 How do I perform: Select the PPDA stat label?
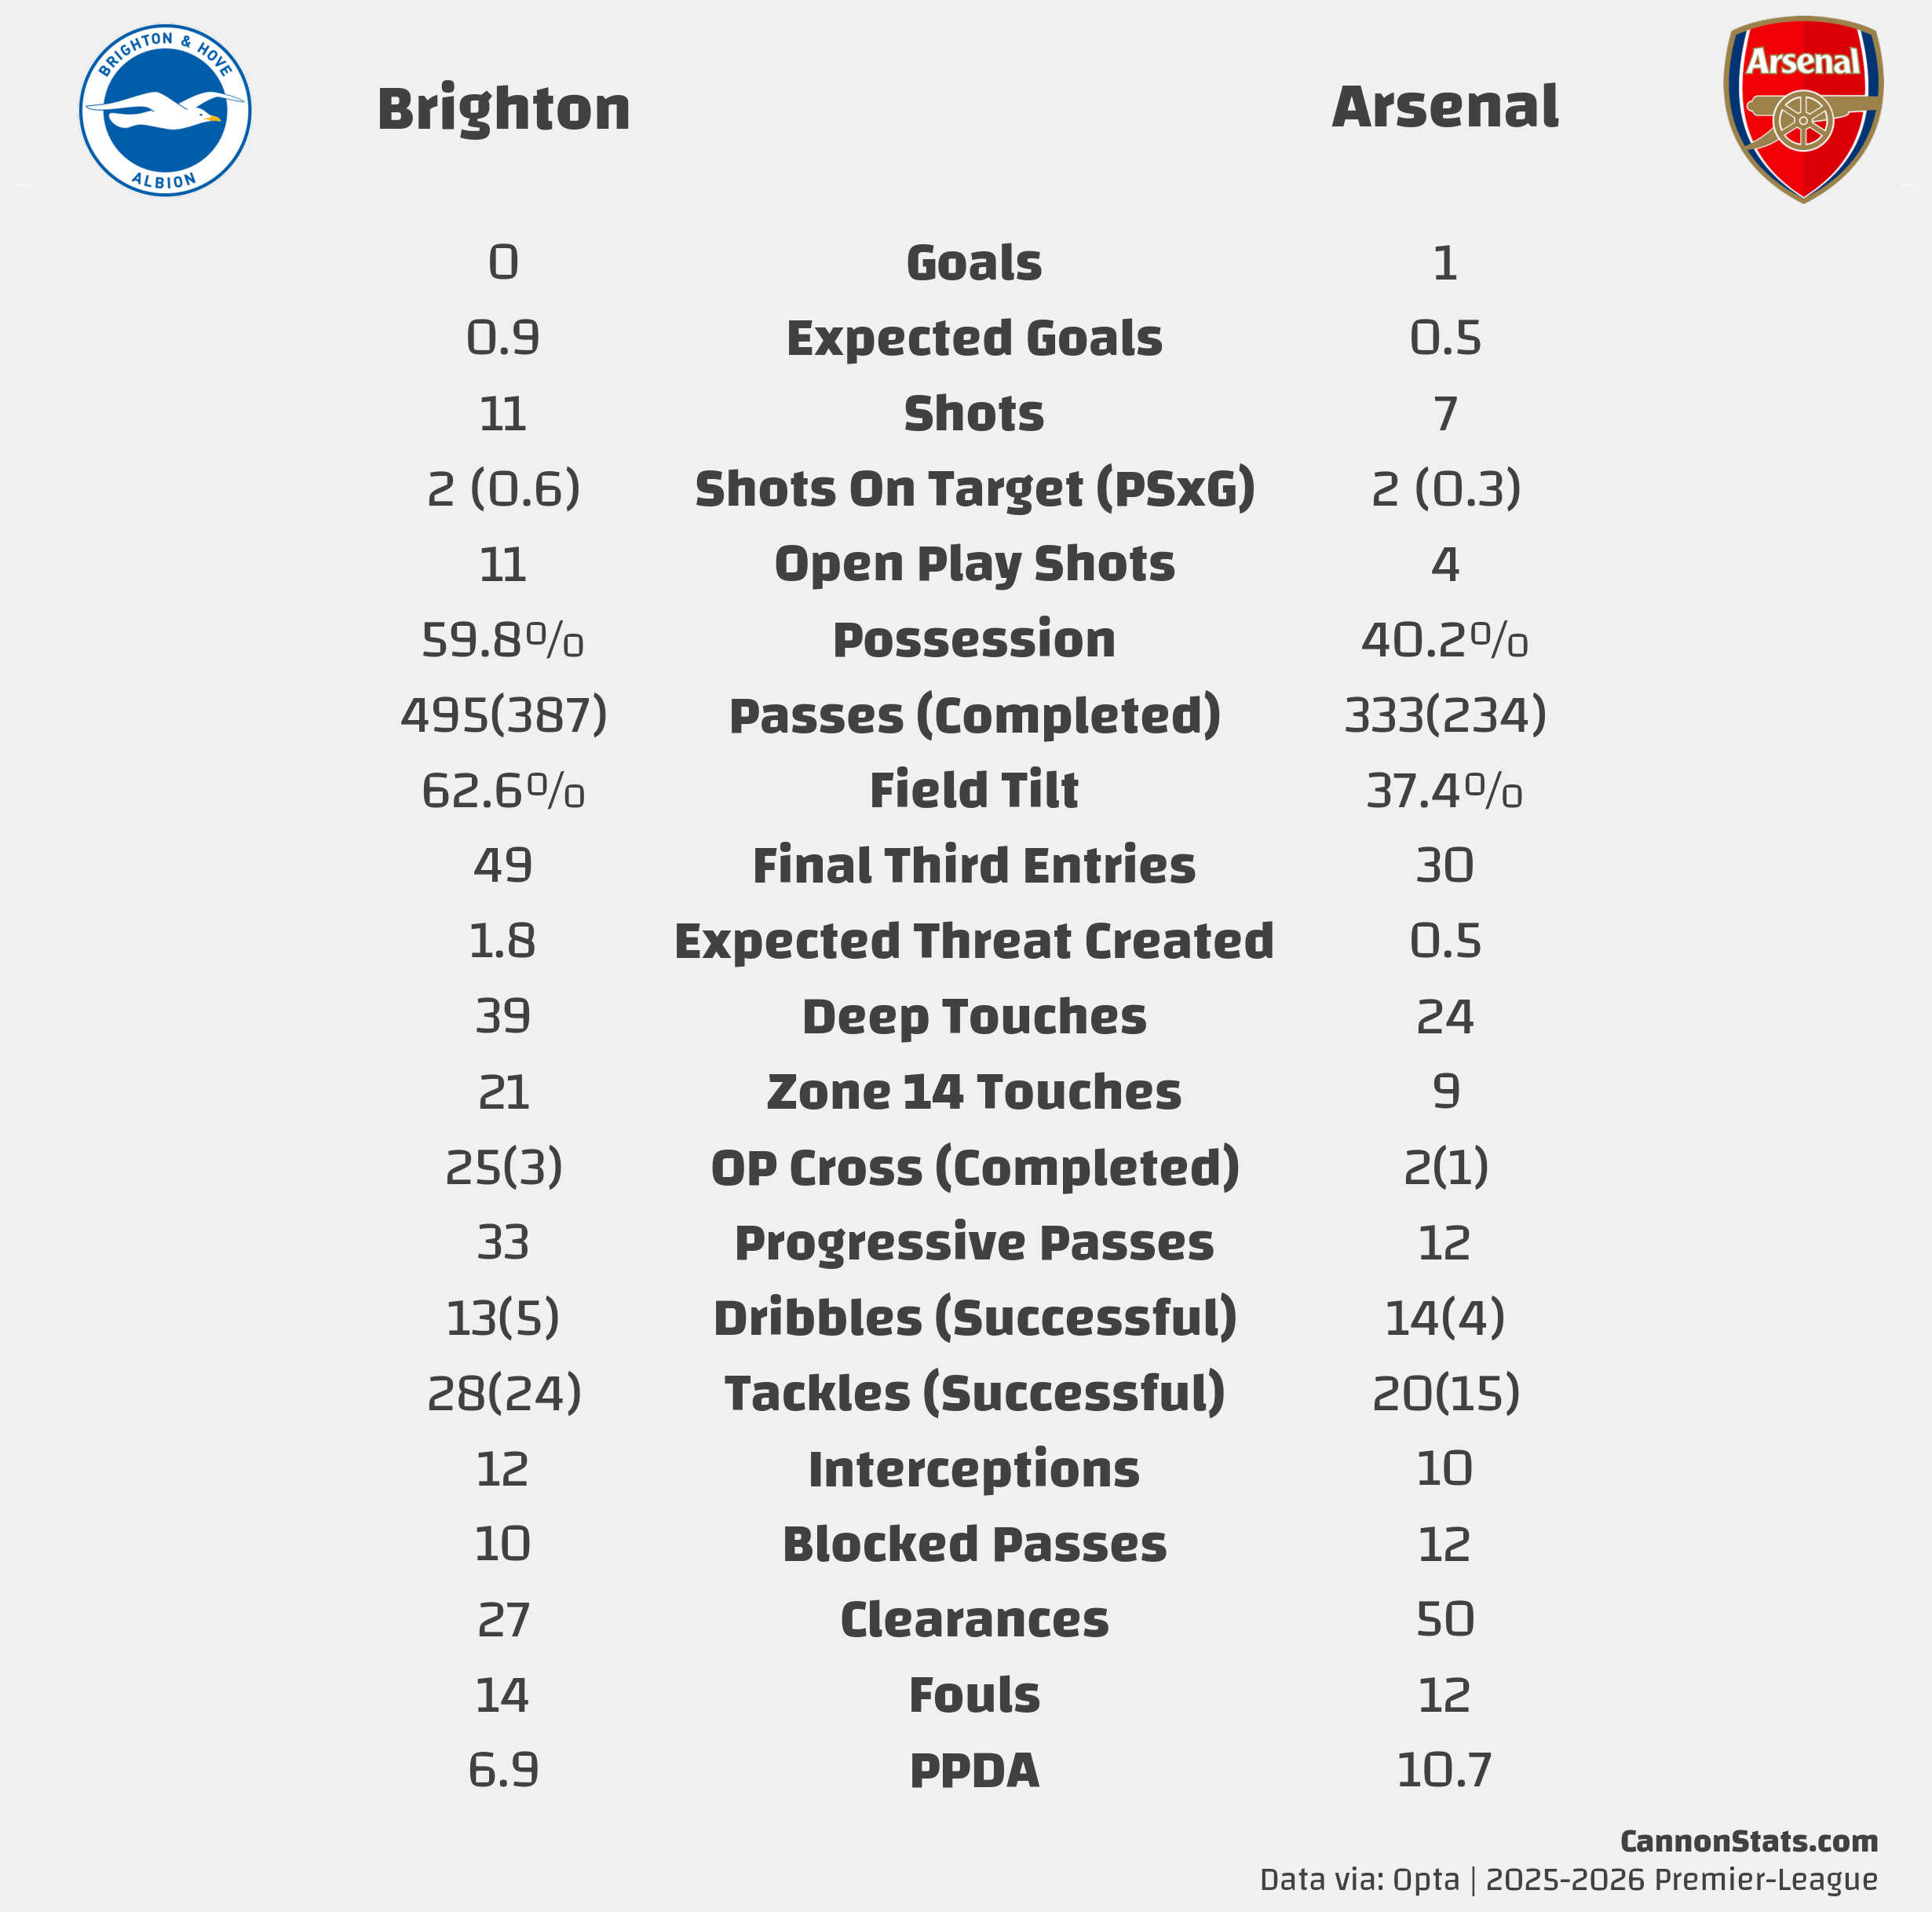(x=974, y=1770)
